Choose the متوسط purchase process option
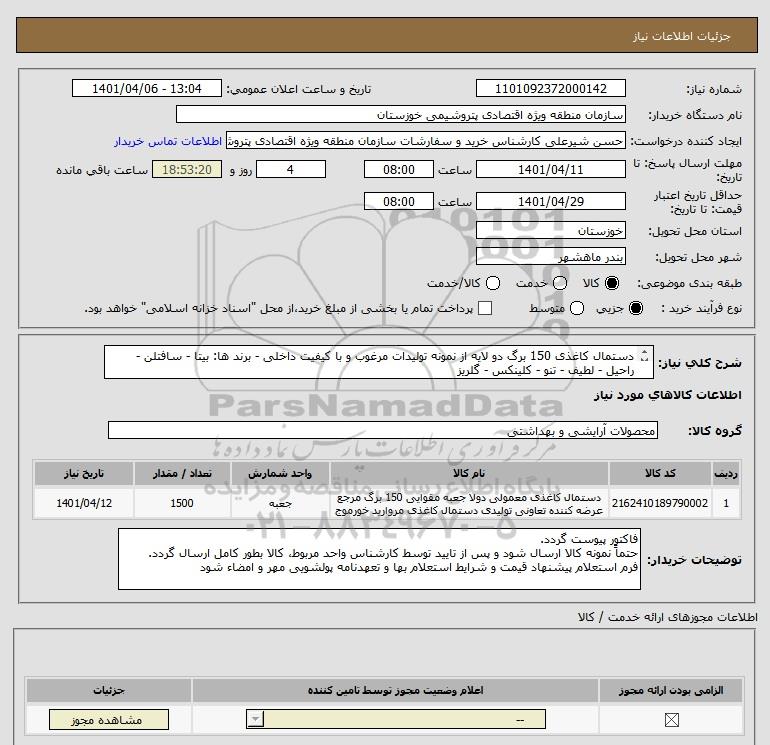The height and width of the screenshot is (745, 770). pyautogui.click(x=577, y=308)
